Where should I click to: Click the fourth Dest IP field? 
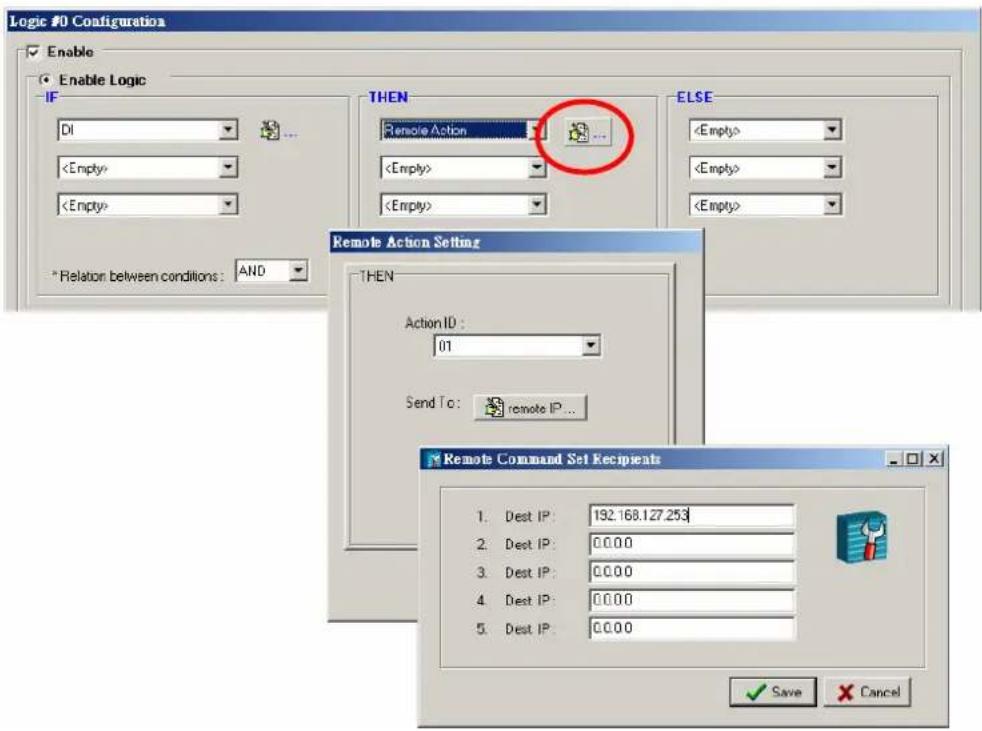coord(692,600)
